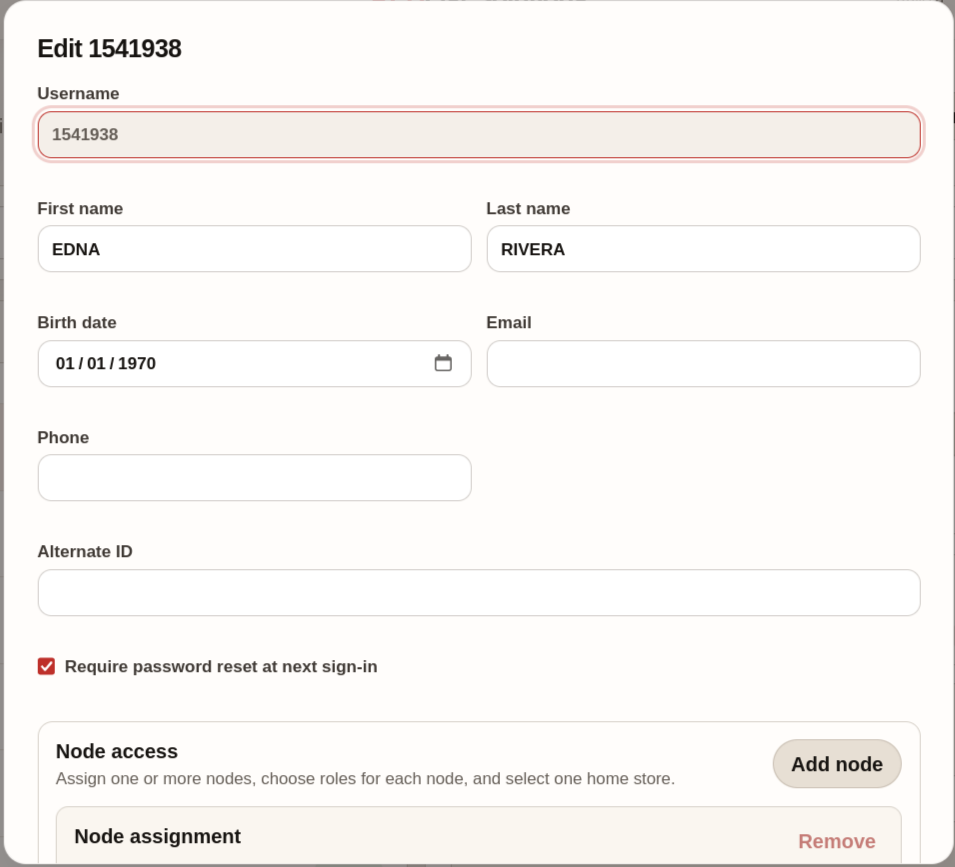Click the Node assignment title
Image resolution: width=955 pixels, height=867 pixels.
pos(158,837)
